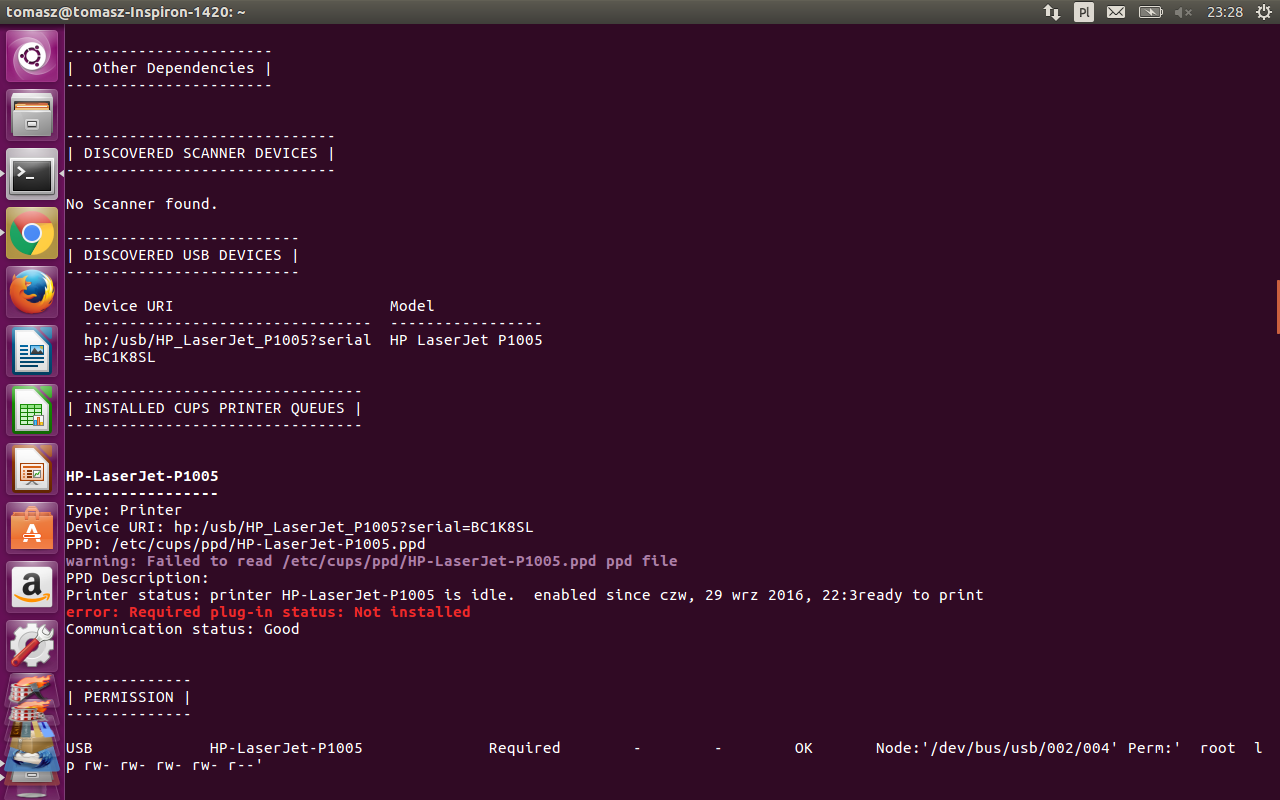
Task: Click 'HP LaserJet P1005' model value
Action: [x=466, y=340]
